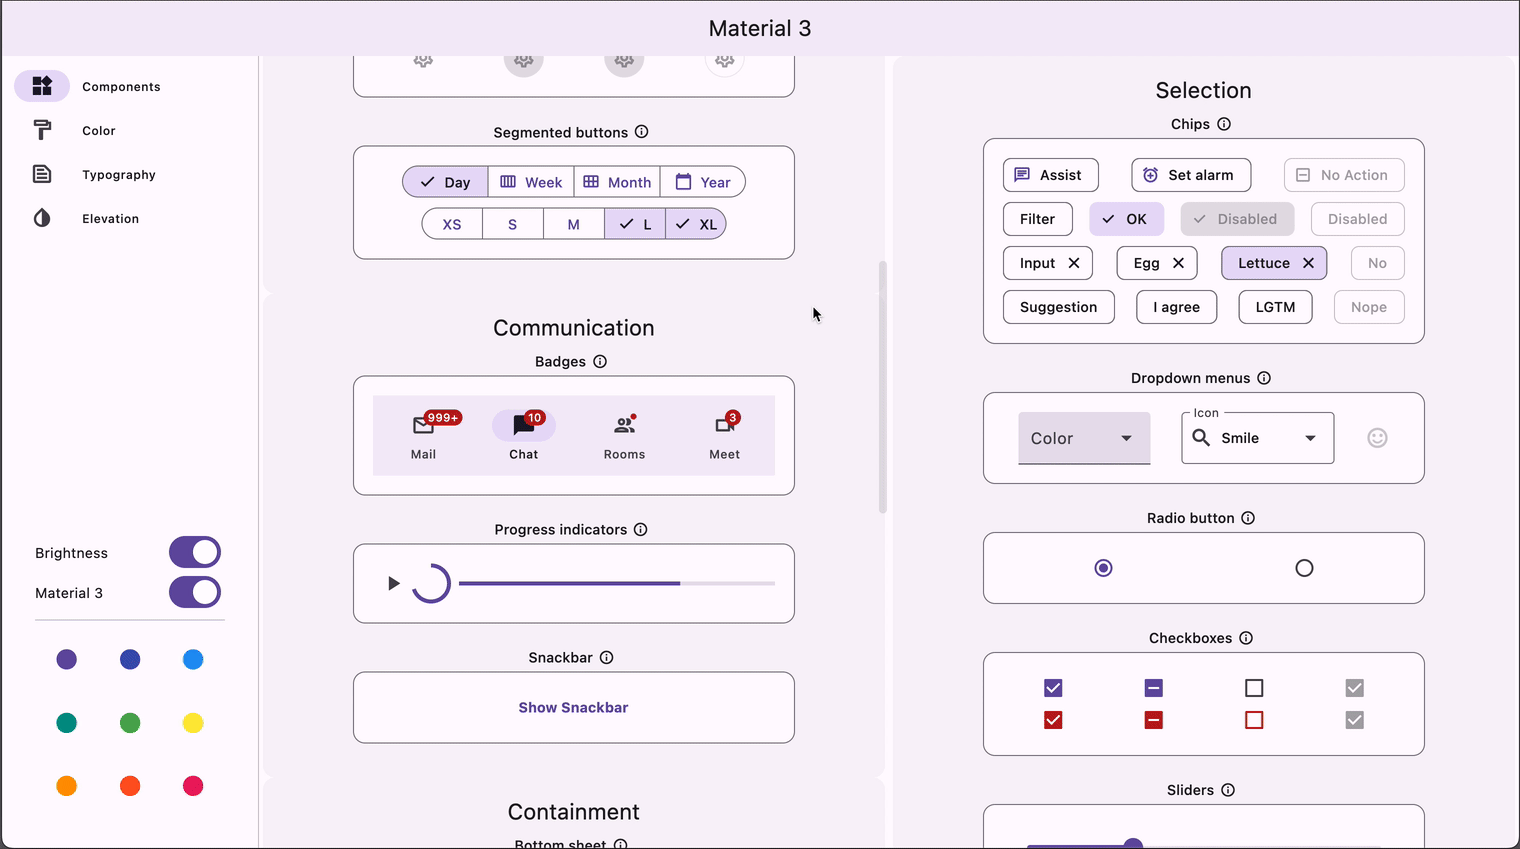Image resolution: width=1520 pixels, height=849 pixels.
Task: Select the Month segment
Action: pos(617,182)
